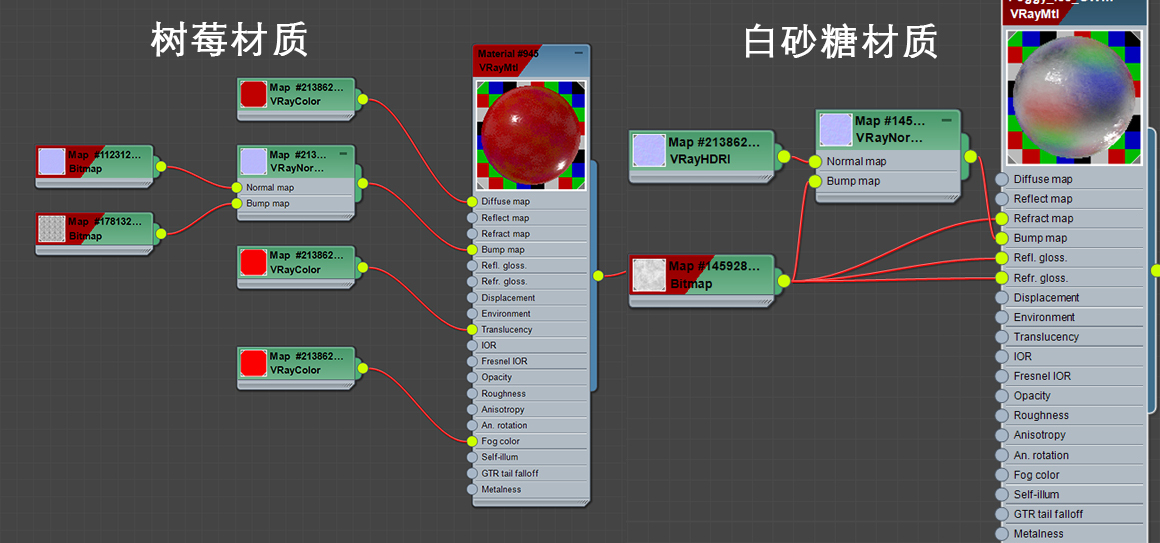The width and height of the screenshot is (1160, 543).
Task: Click the Fresnel IOR row on Material #945
Action: click(530, 361)
